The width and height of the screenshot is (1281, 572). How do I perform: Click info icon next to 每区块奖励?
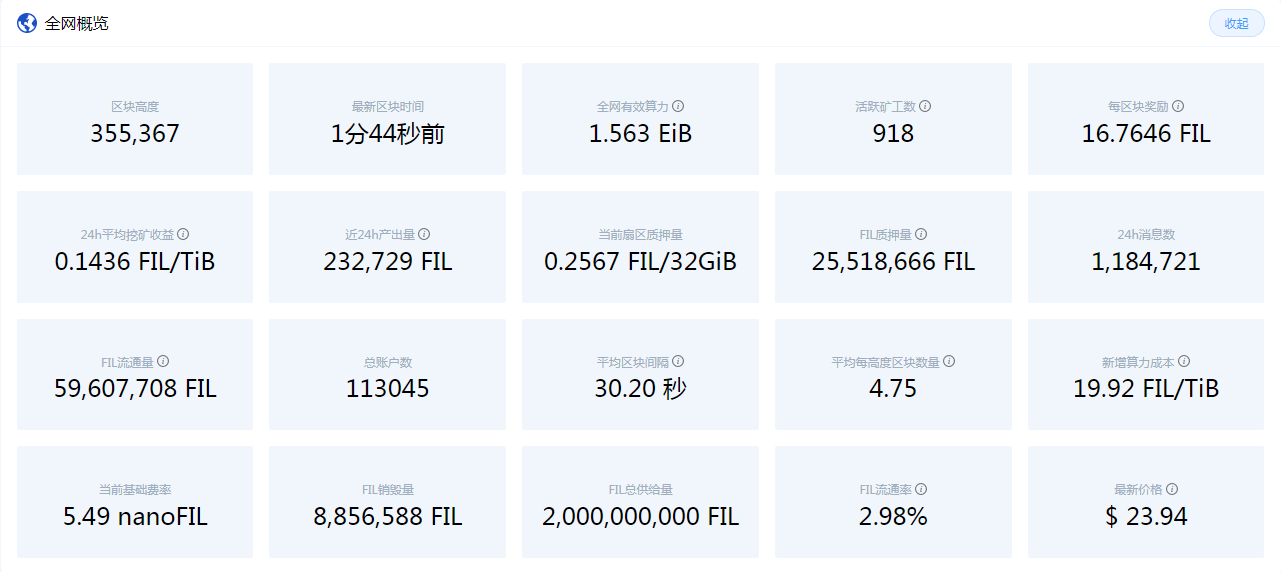tap(1178, 106)
